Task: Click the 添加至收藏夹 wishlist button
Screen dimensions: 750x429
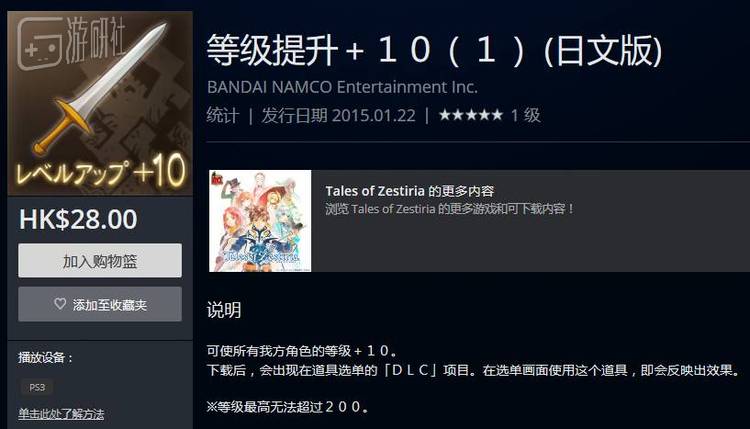Action: click(x=100, y=304)
